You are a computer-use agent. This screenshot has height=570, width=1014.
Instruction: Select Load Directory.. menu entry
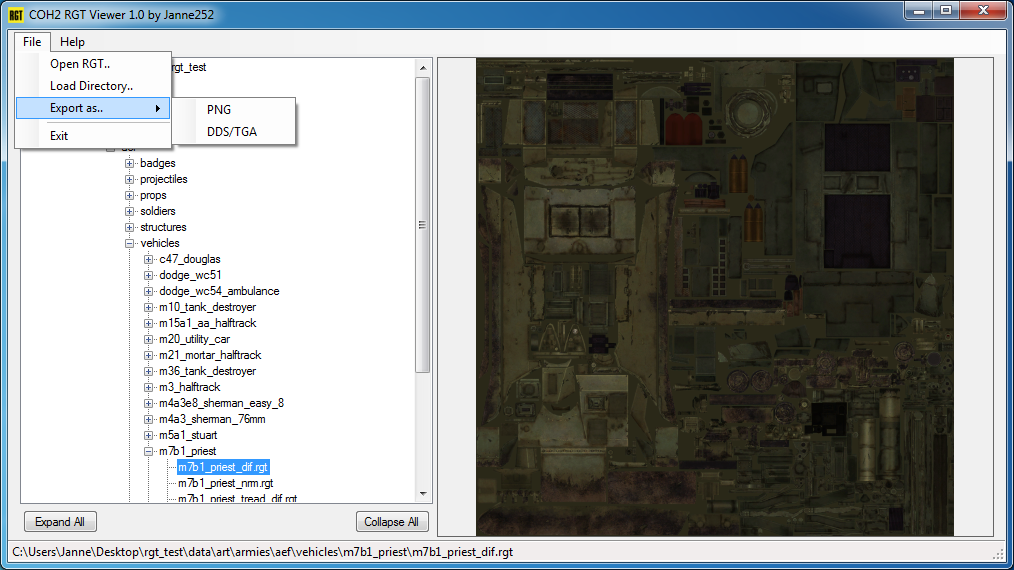pos(94,85)
